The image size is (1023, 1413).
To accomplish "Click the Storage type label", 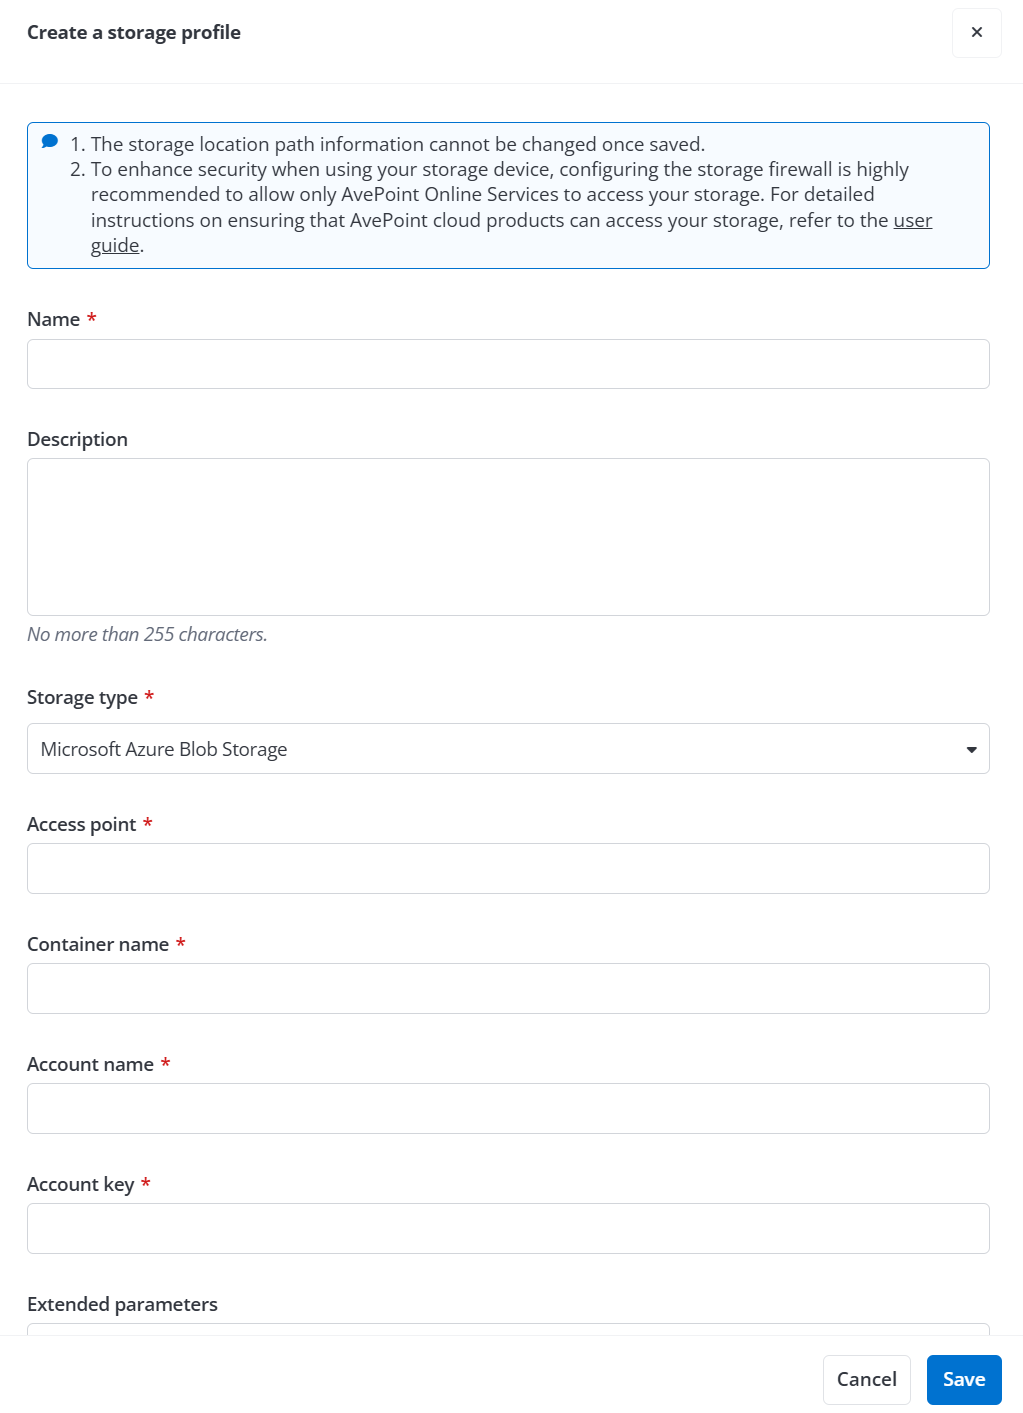I will pyautogui.click(x=83, y=697).
